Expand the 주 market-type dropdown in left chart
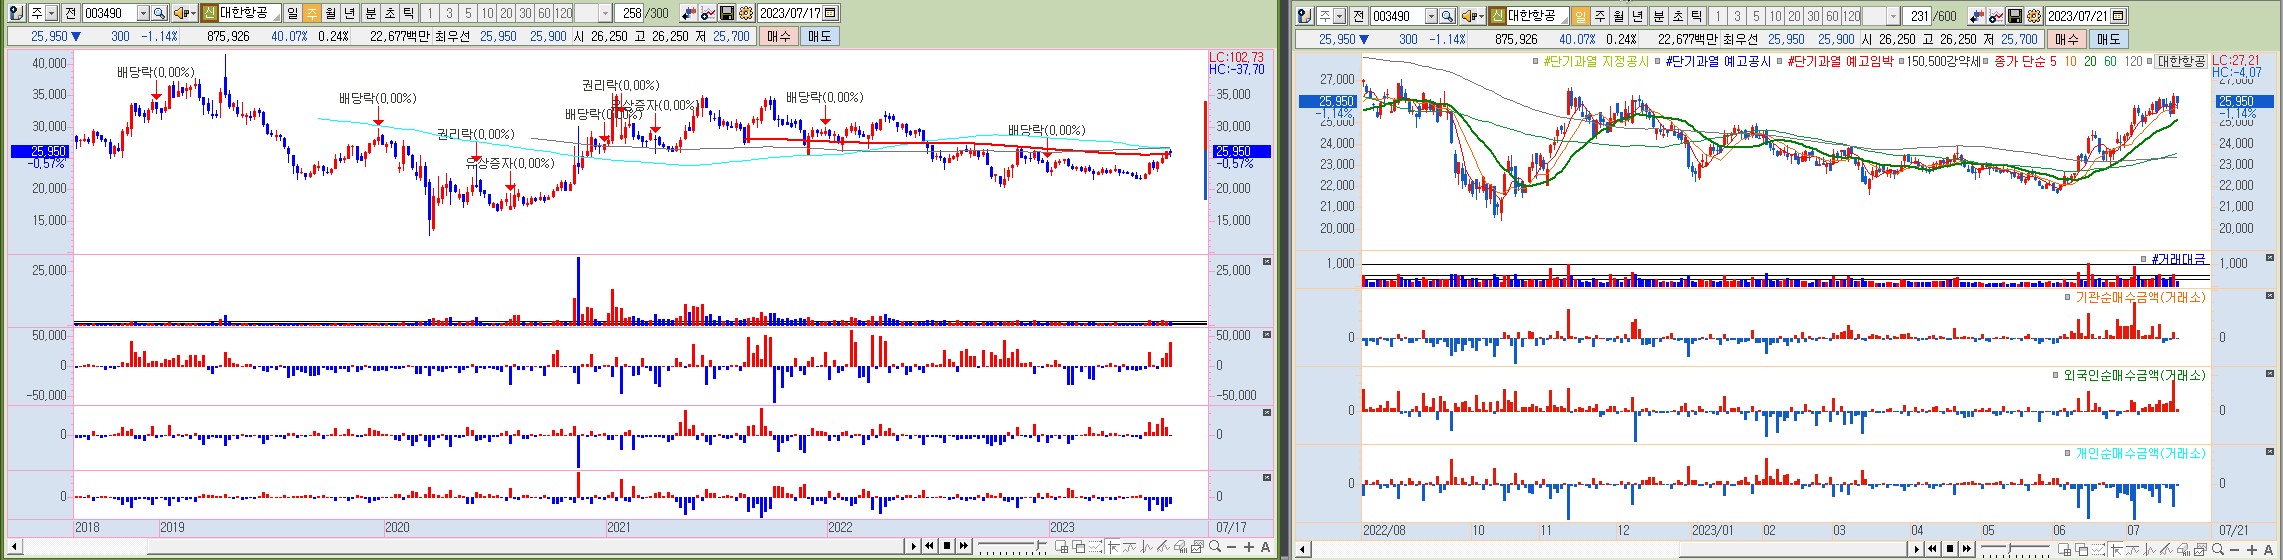 click(x=52, y=13)
